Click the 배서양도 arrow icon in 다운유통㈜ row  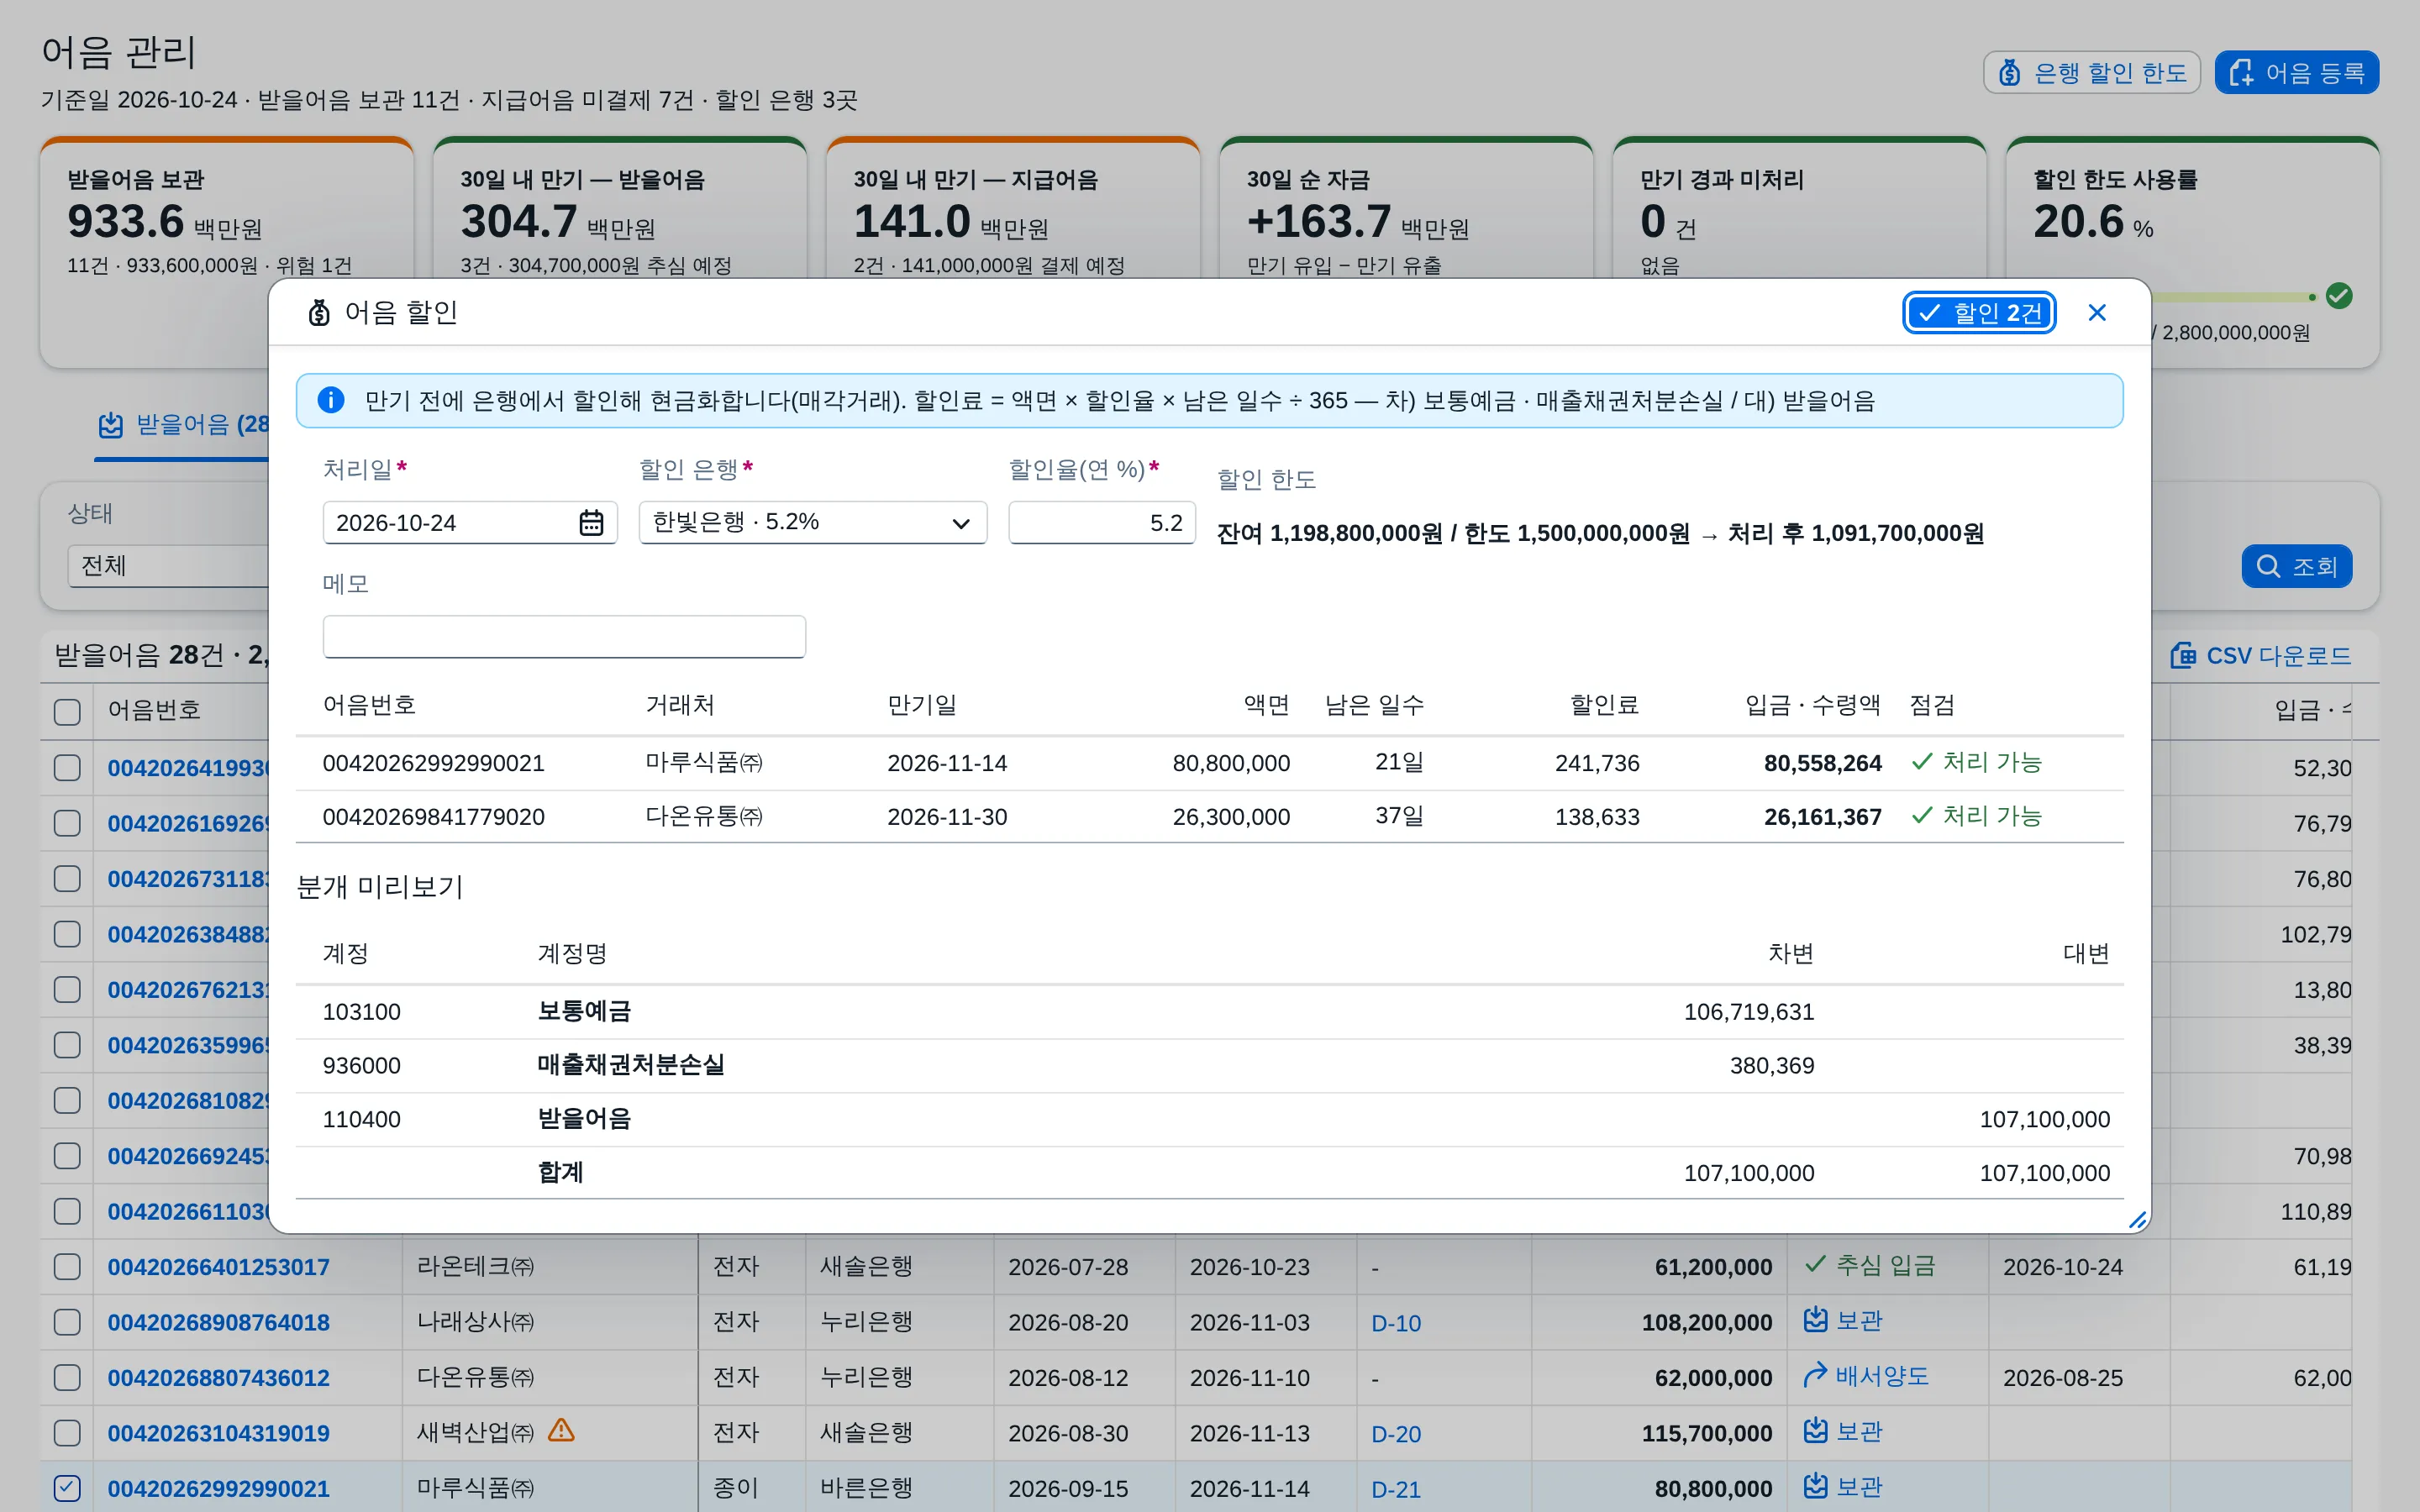[x=1815, y=1376]
